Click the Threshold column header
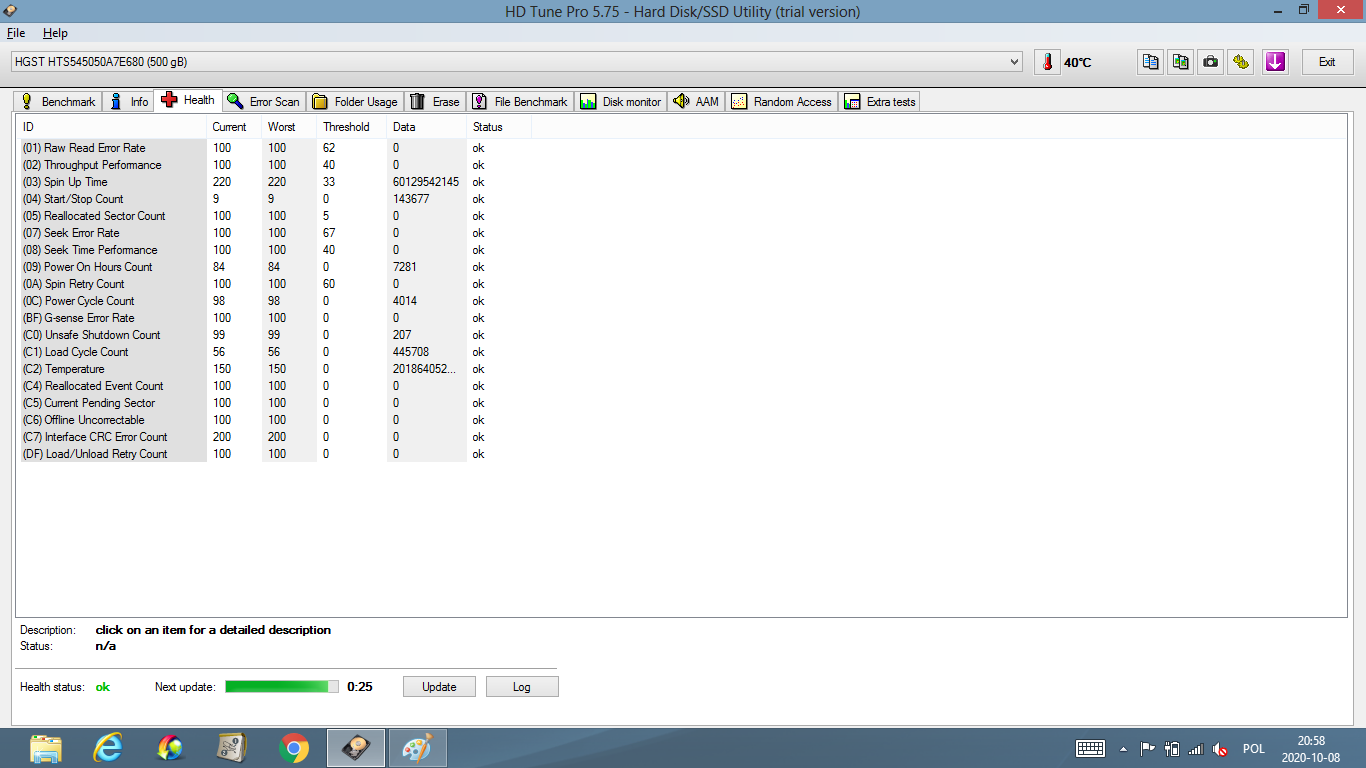 (351, 127)
